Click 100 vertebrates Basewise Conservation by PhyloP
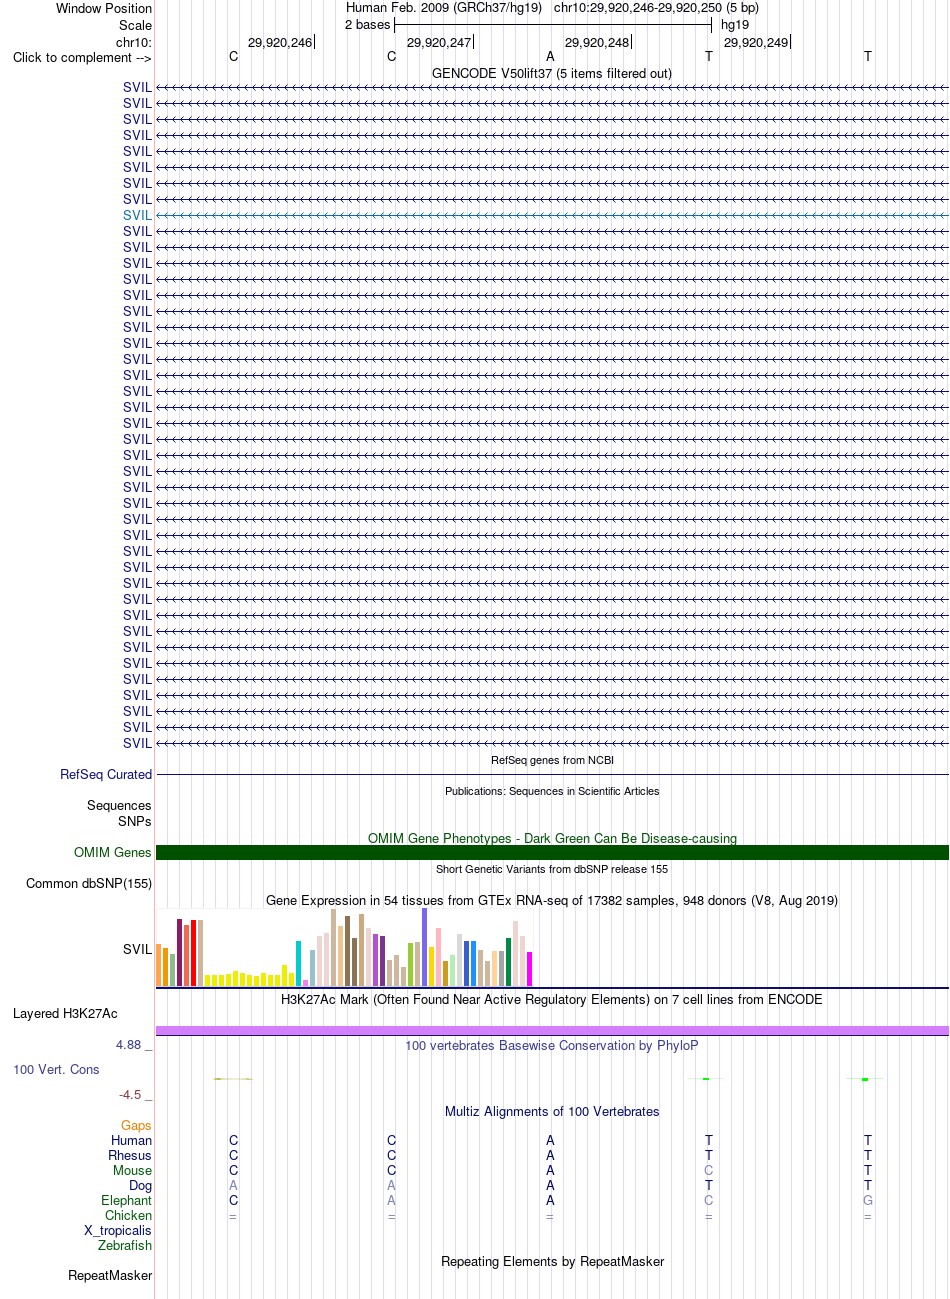The height and width of the screenshot is (1299, 950). pyautogui.click(x=552, y=1046)
